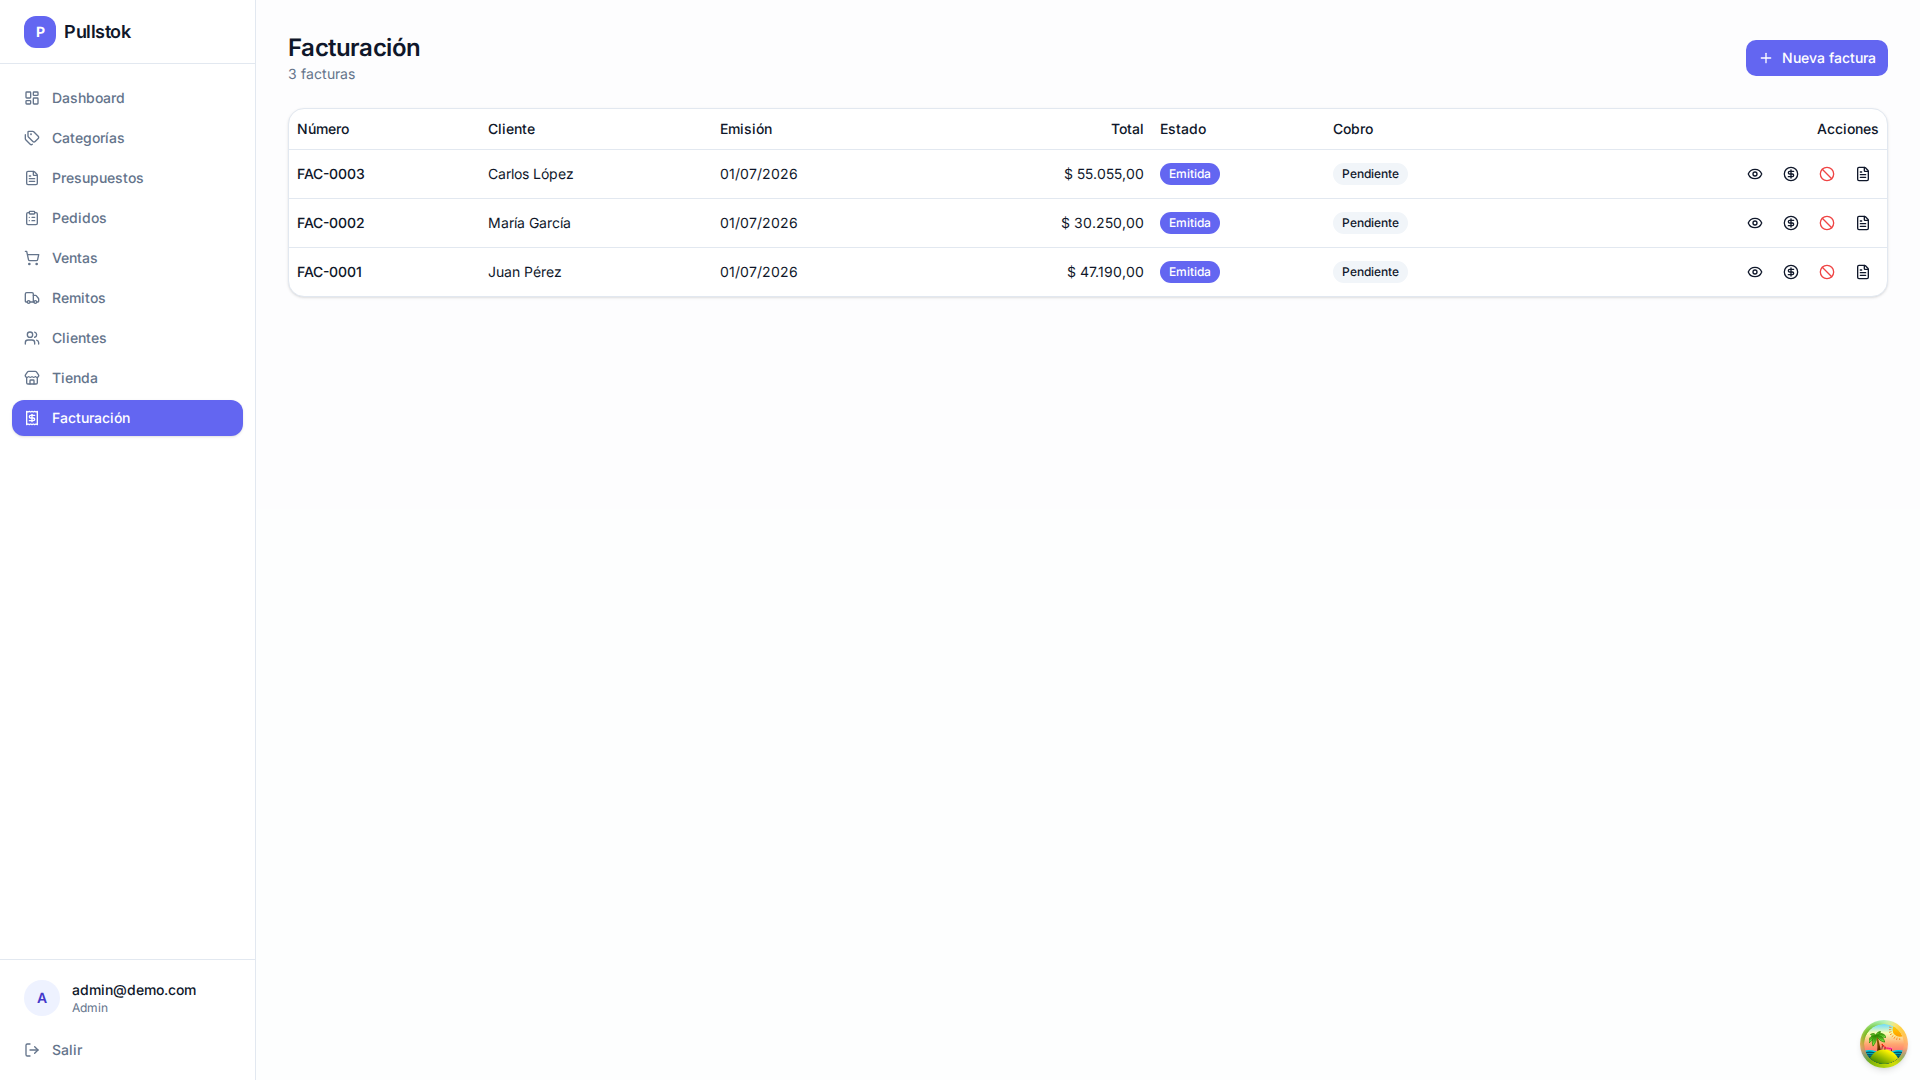The width and height of the screenshot is (1920, 1080).
Task: Click emission date of FAC-0003
Action: (759, 174)
